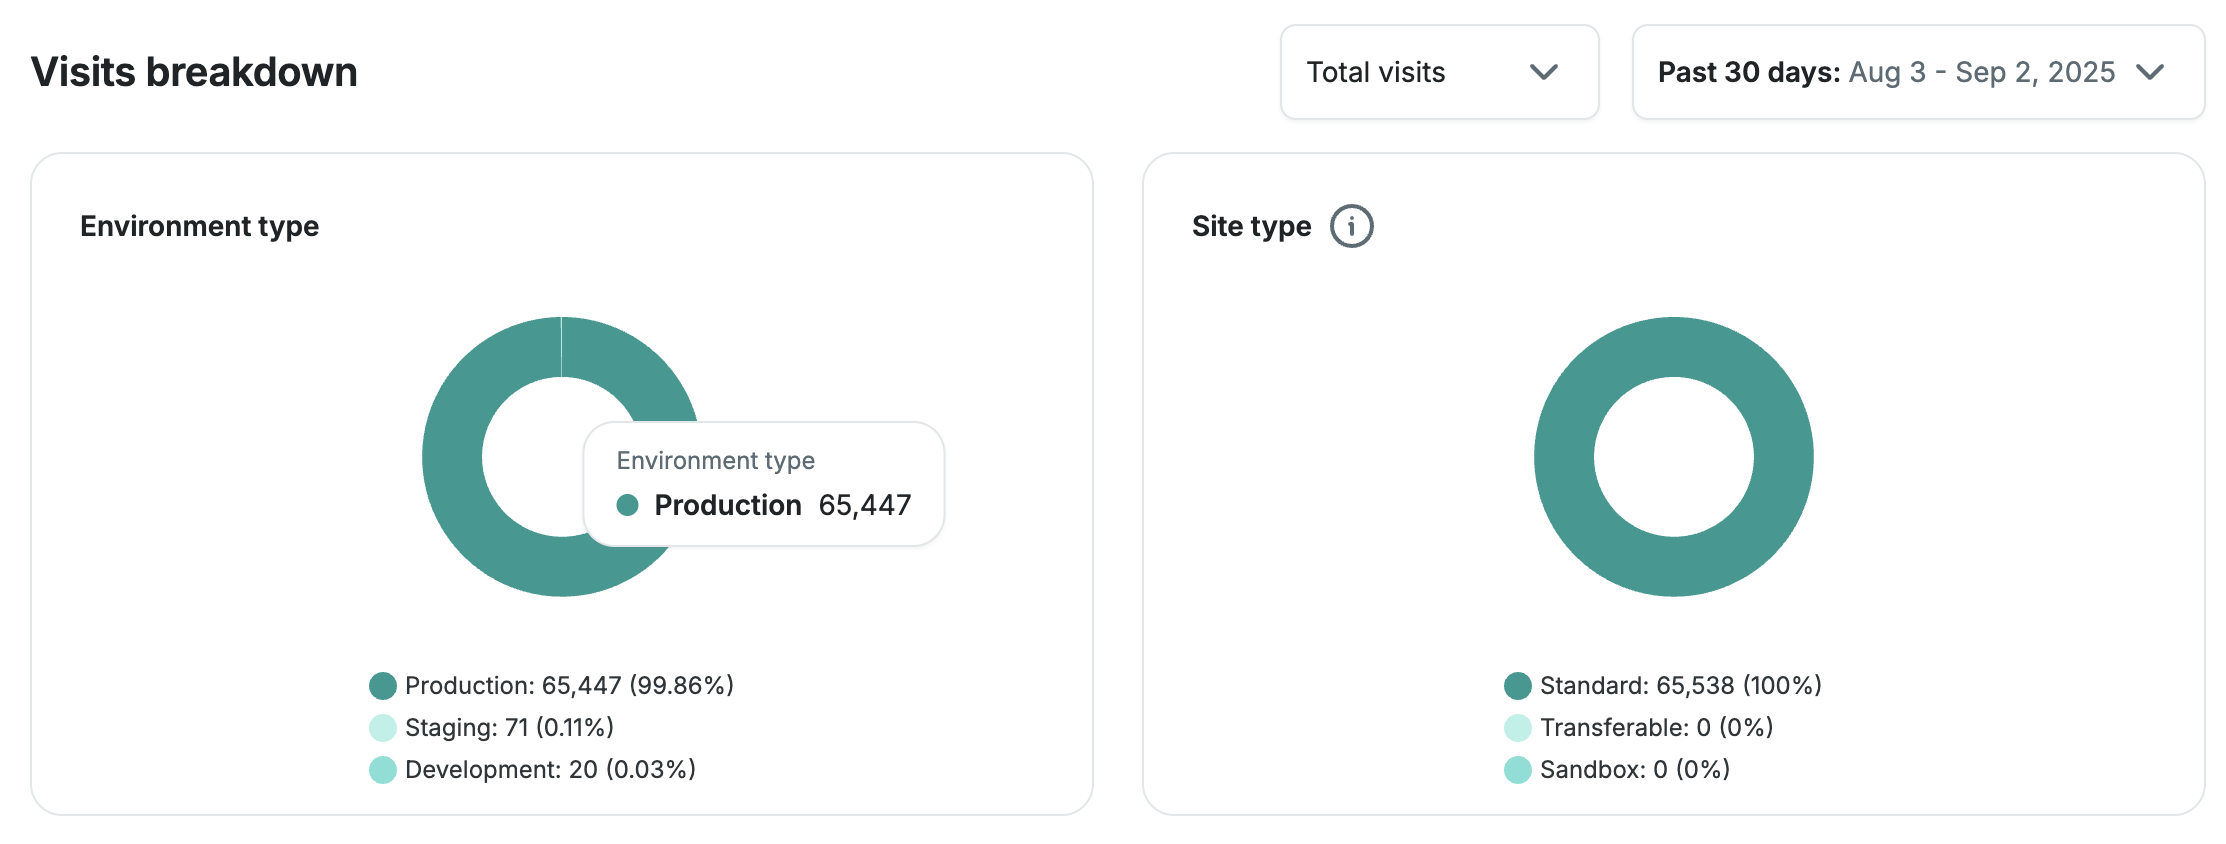Toggle the Sandbox legend color dot

[1517, 770]
